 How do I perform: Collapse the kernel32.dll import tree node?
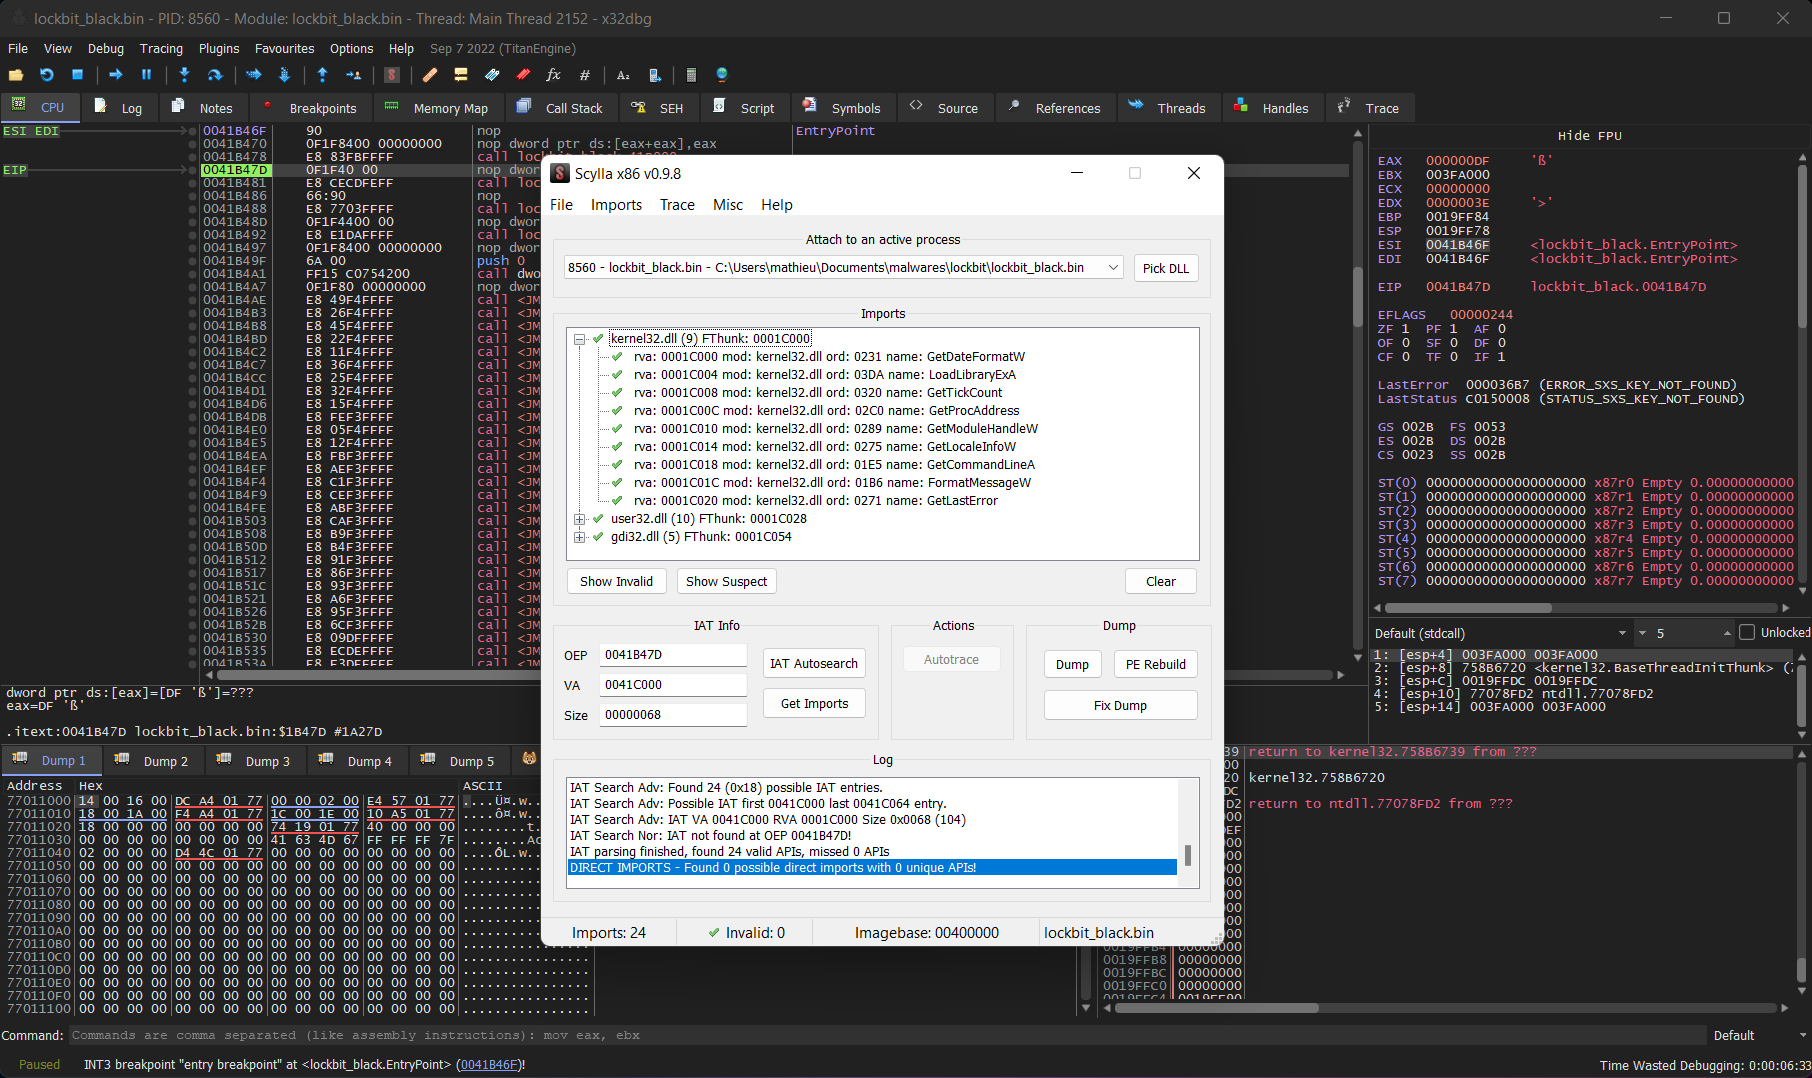pyautogui.click(x=579, y=339)
